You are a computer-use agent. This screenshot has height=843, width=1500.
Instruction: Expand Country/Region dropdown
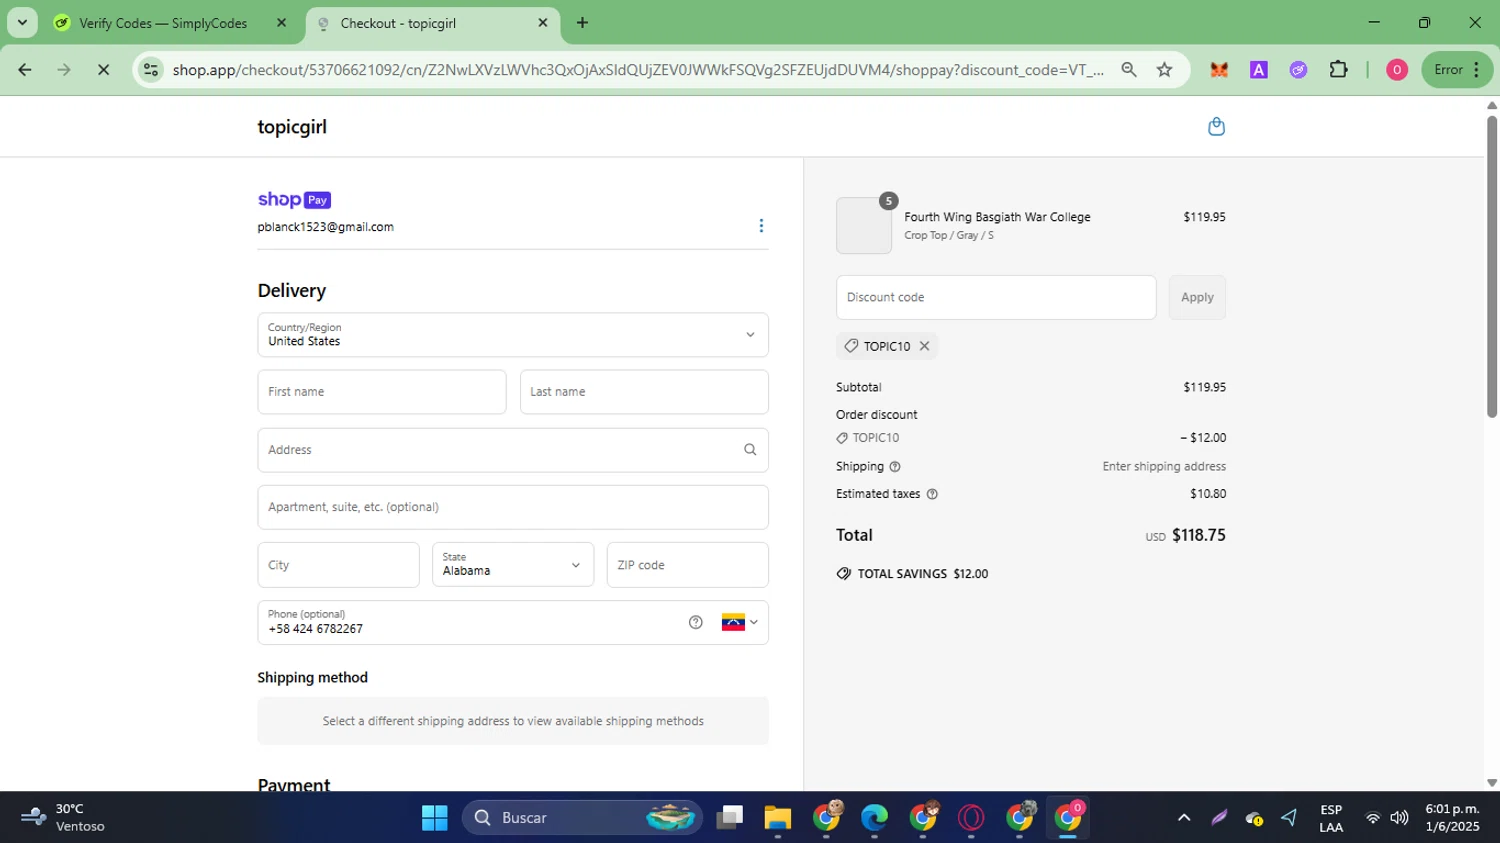pyautogui.click(x=513, y=335)
